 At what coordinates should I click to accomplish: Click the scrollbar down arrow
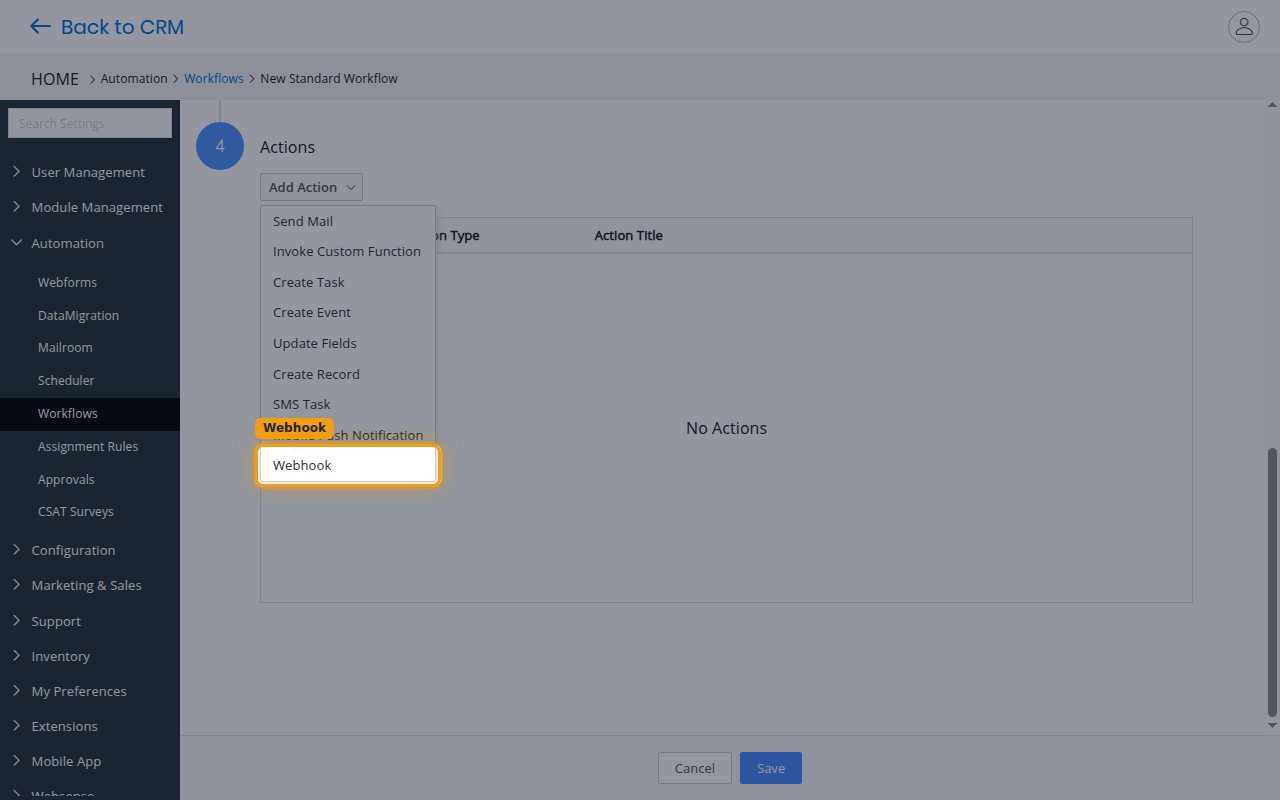click(x=1272, y=724)
